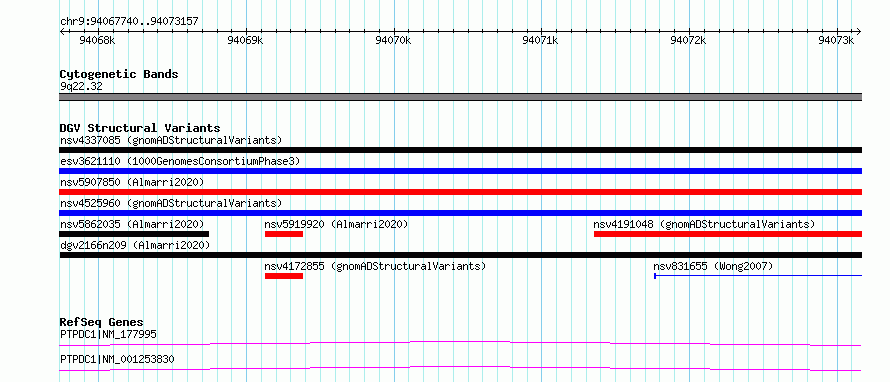The width and height of the screenshot is (890, 382).
Task: Open variant label nsv4337085 (gnomADStructuralVariants)
Action: (171, 140)
